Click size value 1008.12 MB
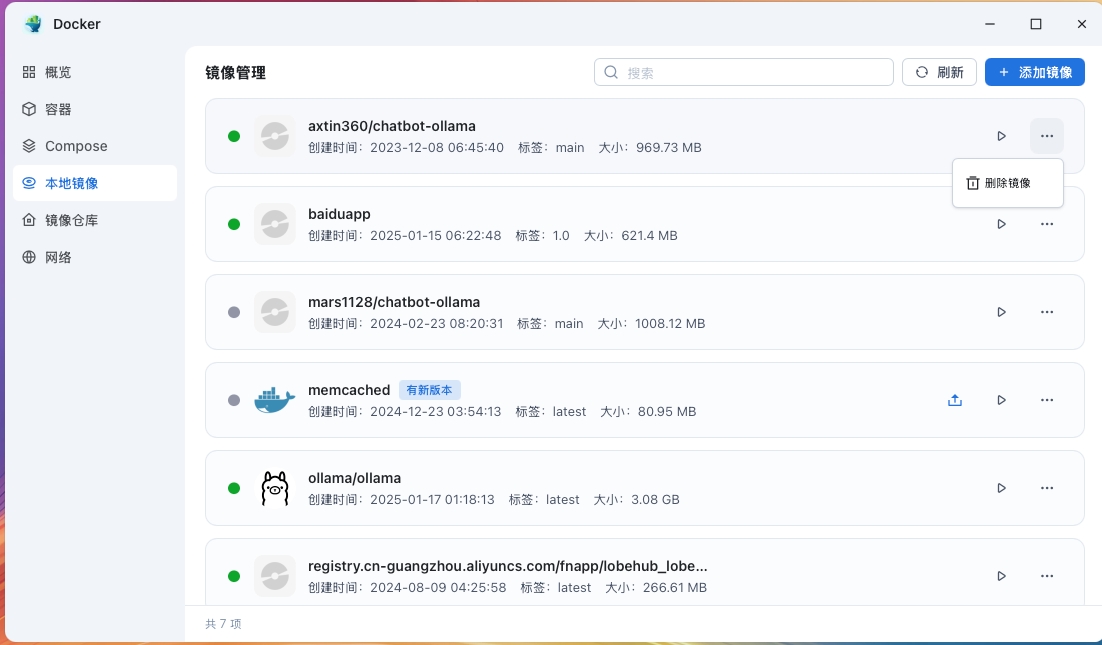The height and width of the screenshot is (645, 1102). [670, 324]
